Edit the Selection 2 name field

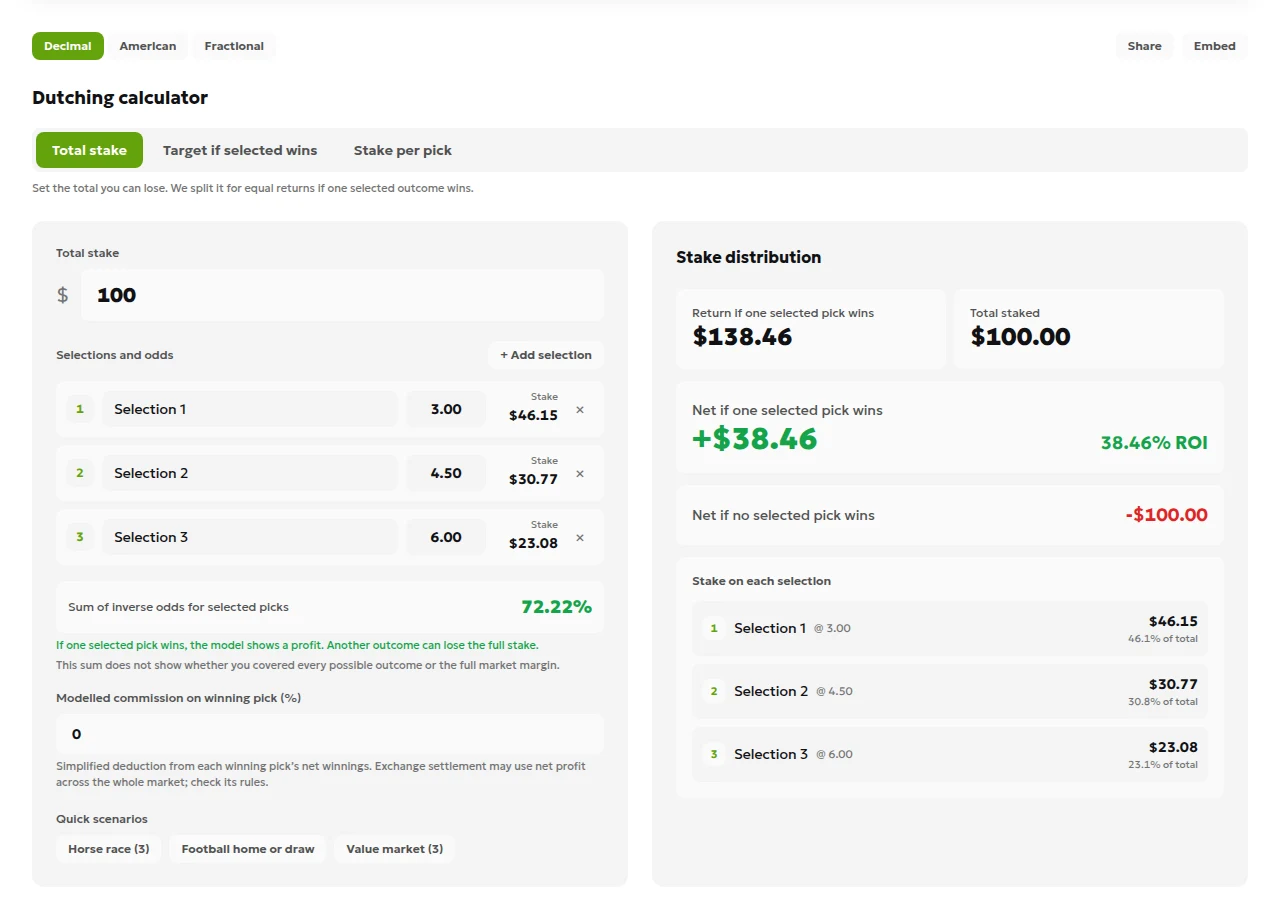(250, 473)
